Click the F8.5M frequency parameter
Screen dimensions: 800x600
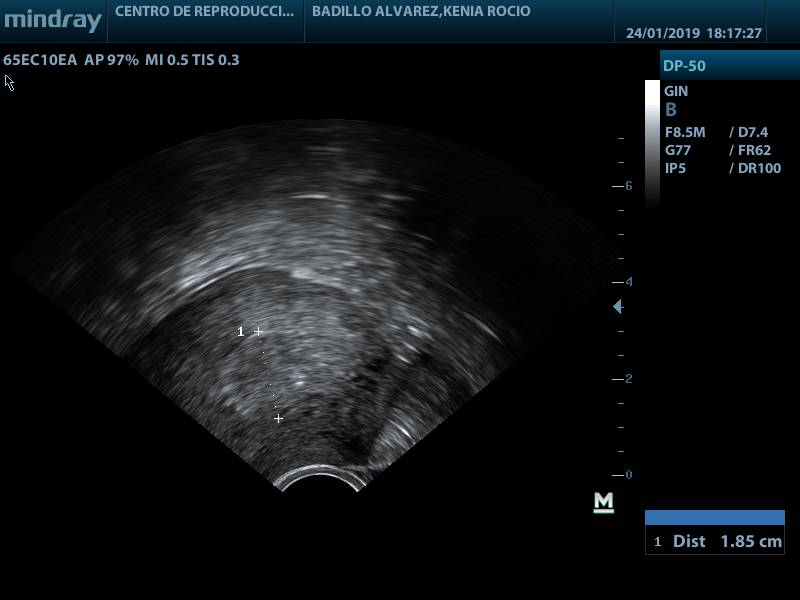click(685, 132)
